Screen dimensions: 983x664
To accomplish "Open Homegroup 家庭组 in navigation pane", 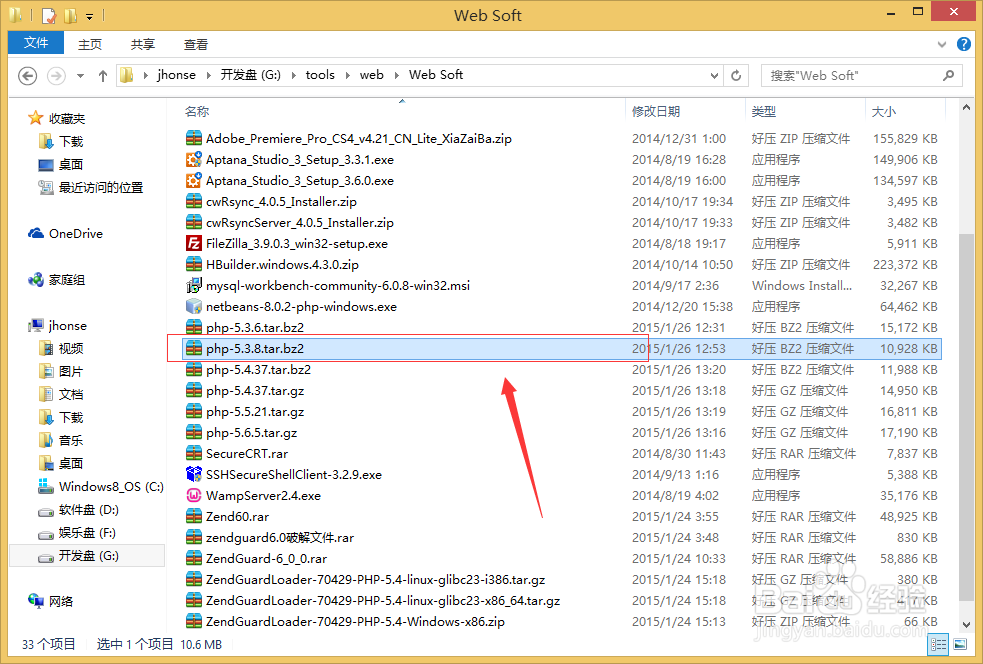I will pyautogui.click(x=56, y=280).
